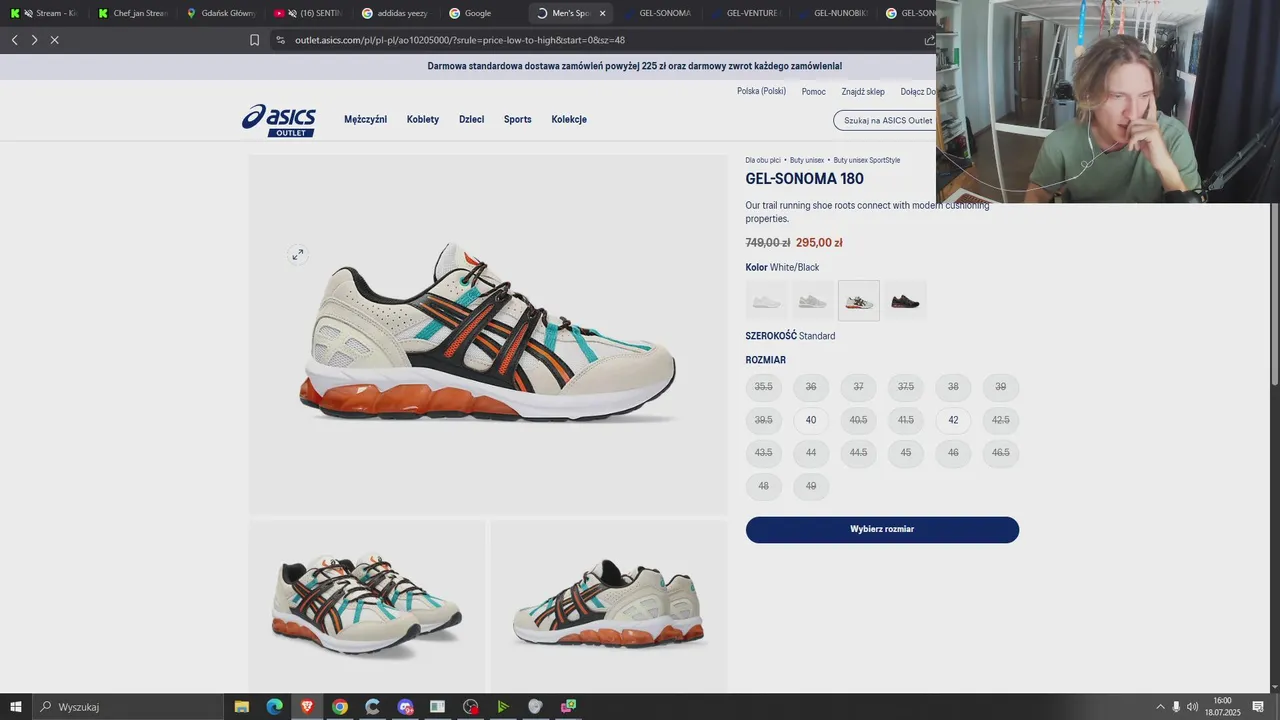Select the White/Black orange-sole color swatch
The height and width of the screenshot is (720, 1280).
click(859, 301)
